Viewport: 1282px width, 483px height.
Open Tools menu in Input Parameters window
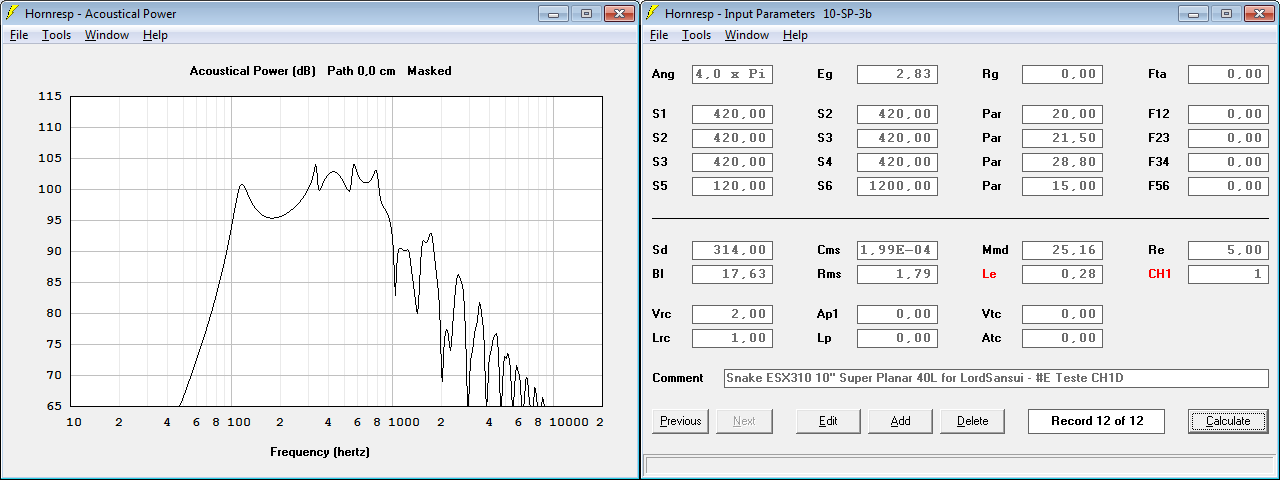[696, 35]
